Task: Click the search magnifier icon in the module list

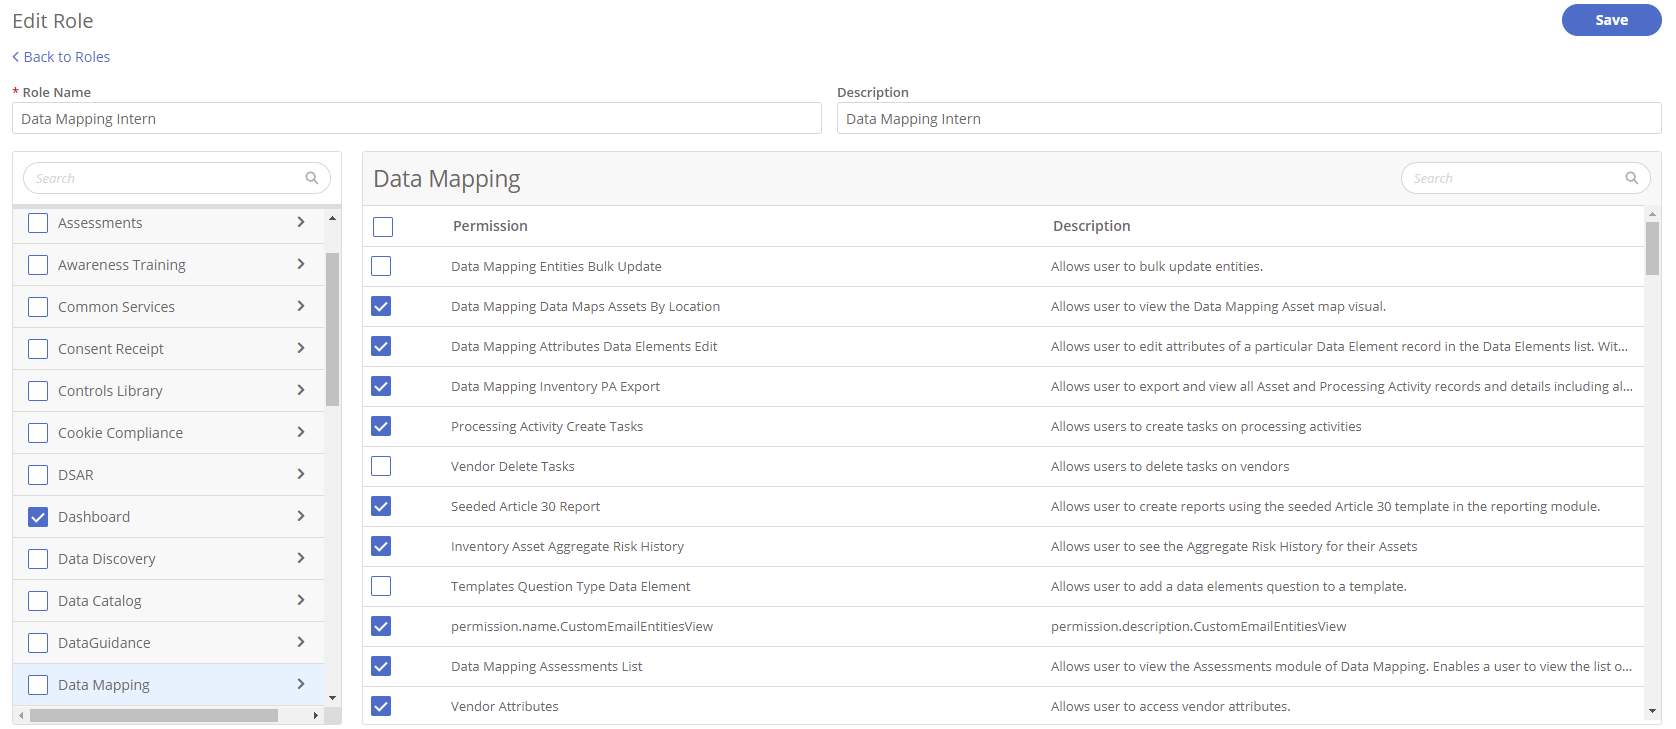Action: [312, 178]
